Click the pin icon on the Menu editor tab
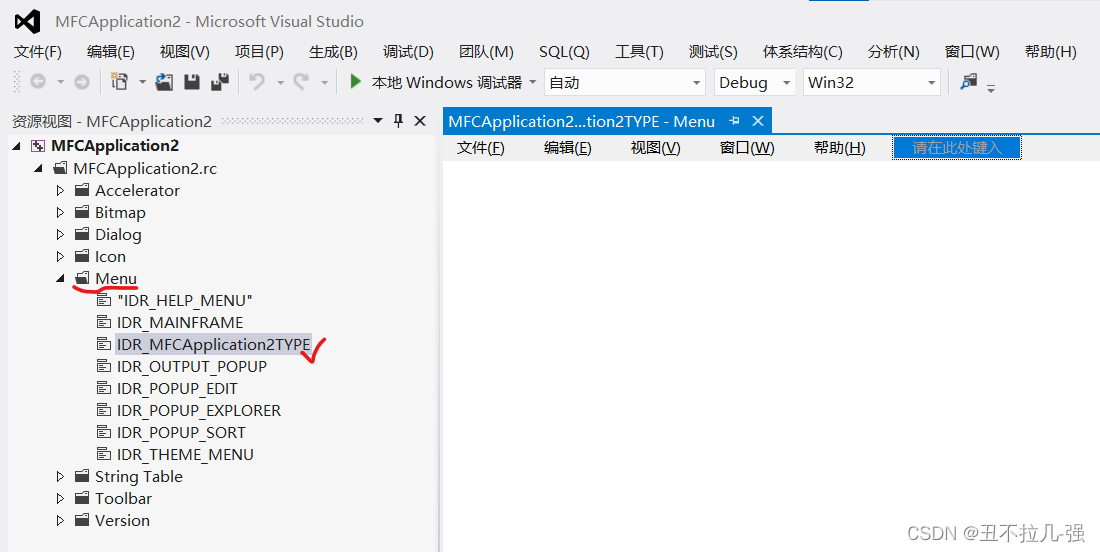 [735, 121]
